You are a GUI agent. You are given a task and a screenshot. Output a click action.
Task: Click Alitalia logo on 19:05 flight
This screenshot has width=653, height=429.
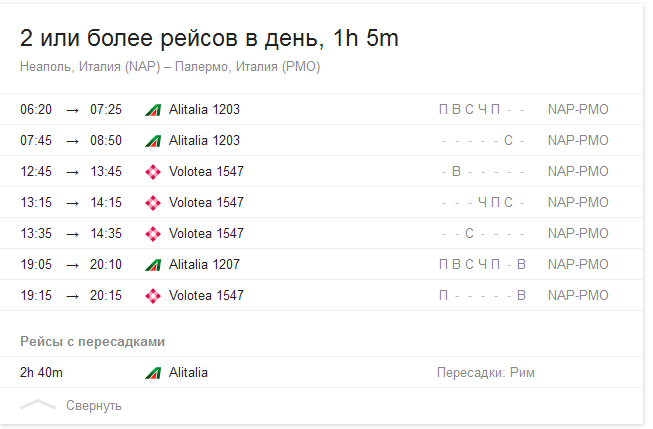coord(153,265)
